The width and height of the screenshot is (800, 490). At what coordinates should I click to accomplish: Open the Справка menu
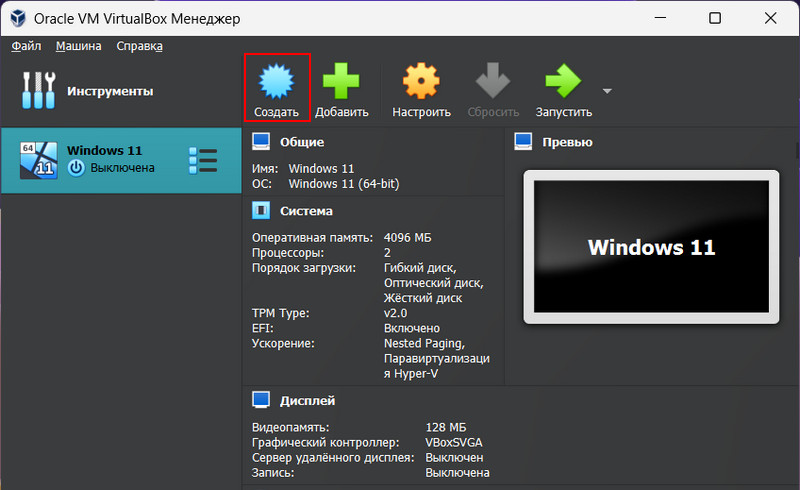click(x=139, y=46)
